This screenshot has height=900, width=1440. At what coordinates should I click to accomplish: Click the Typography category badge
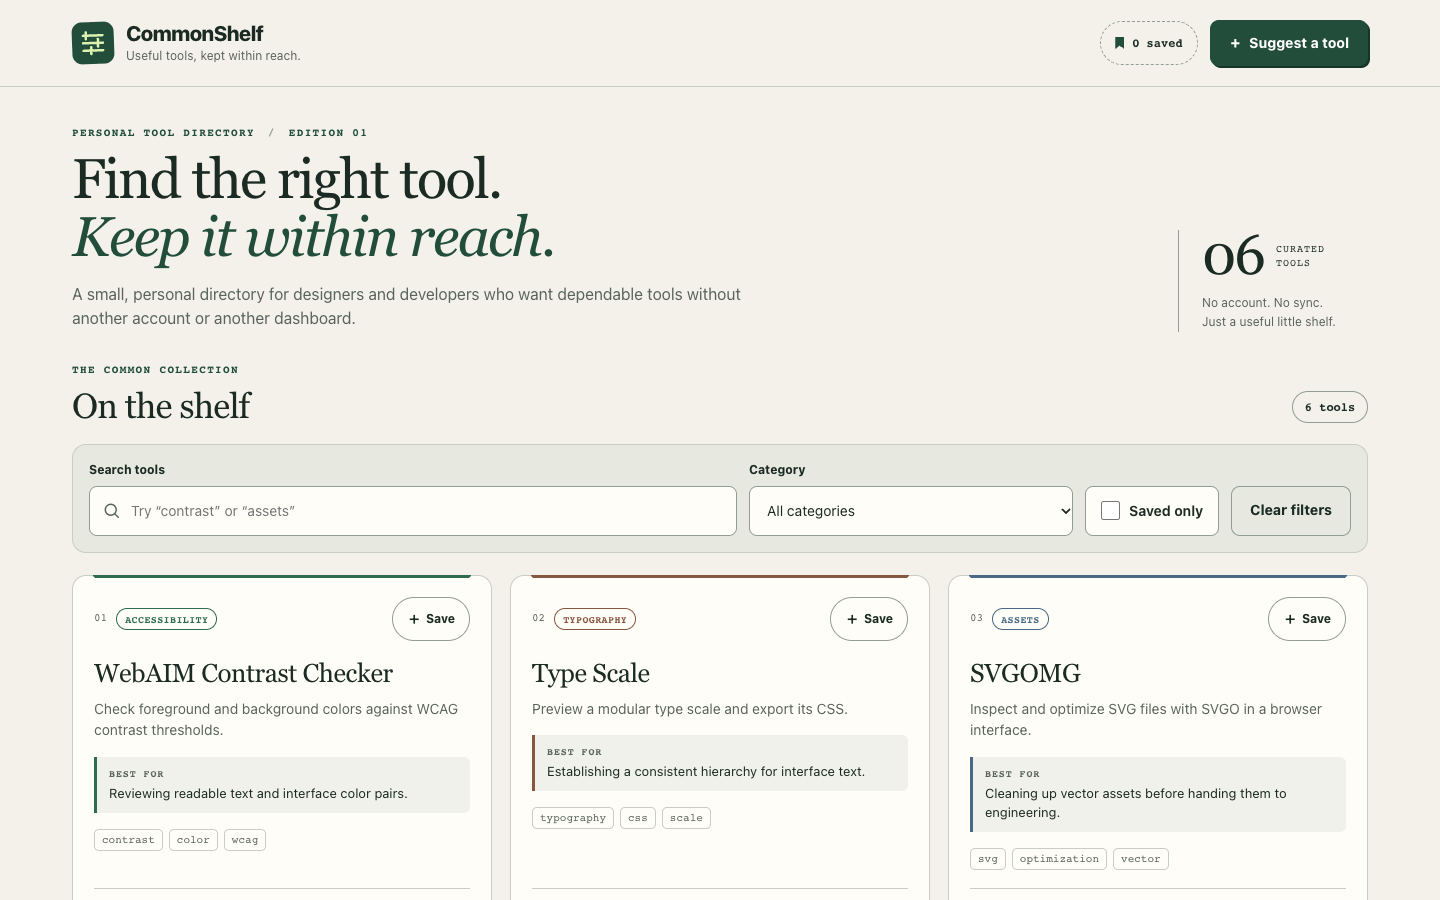click(x=595, y=619)
